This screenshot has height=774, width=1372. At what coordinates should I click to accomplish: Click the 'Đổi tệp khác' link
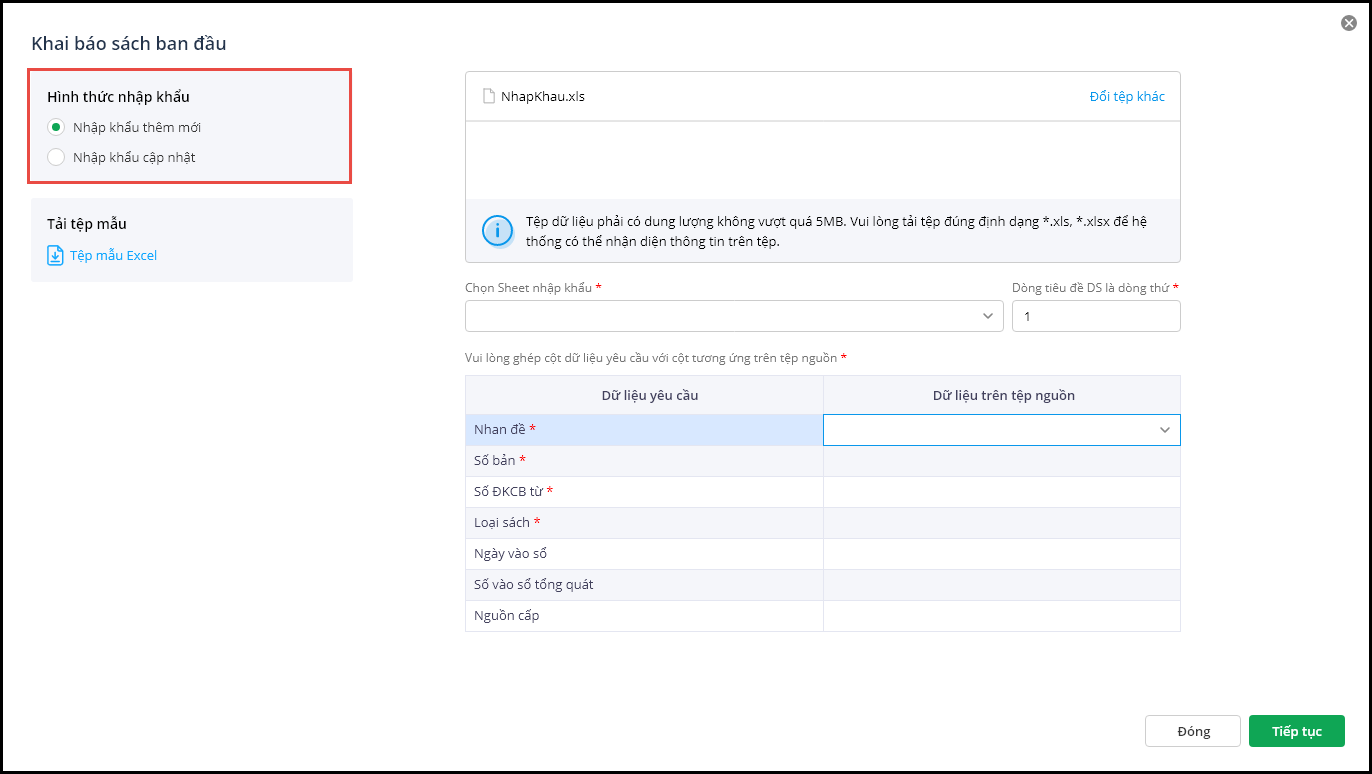coord(1127,97)
